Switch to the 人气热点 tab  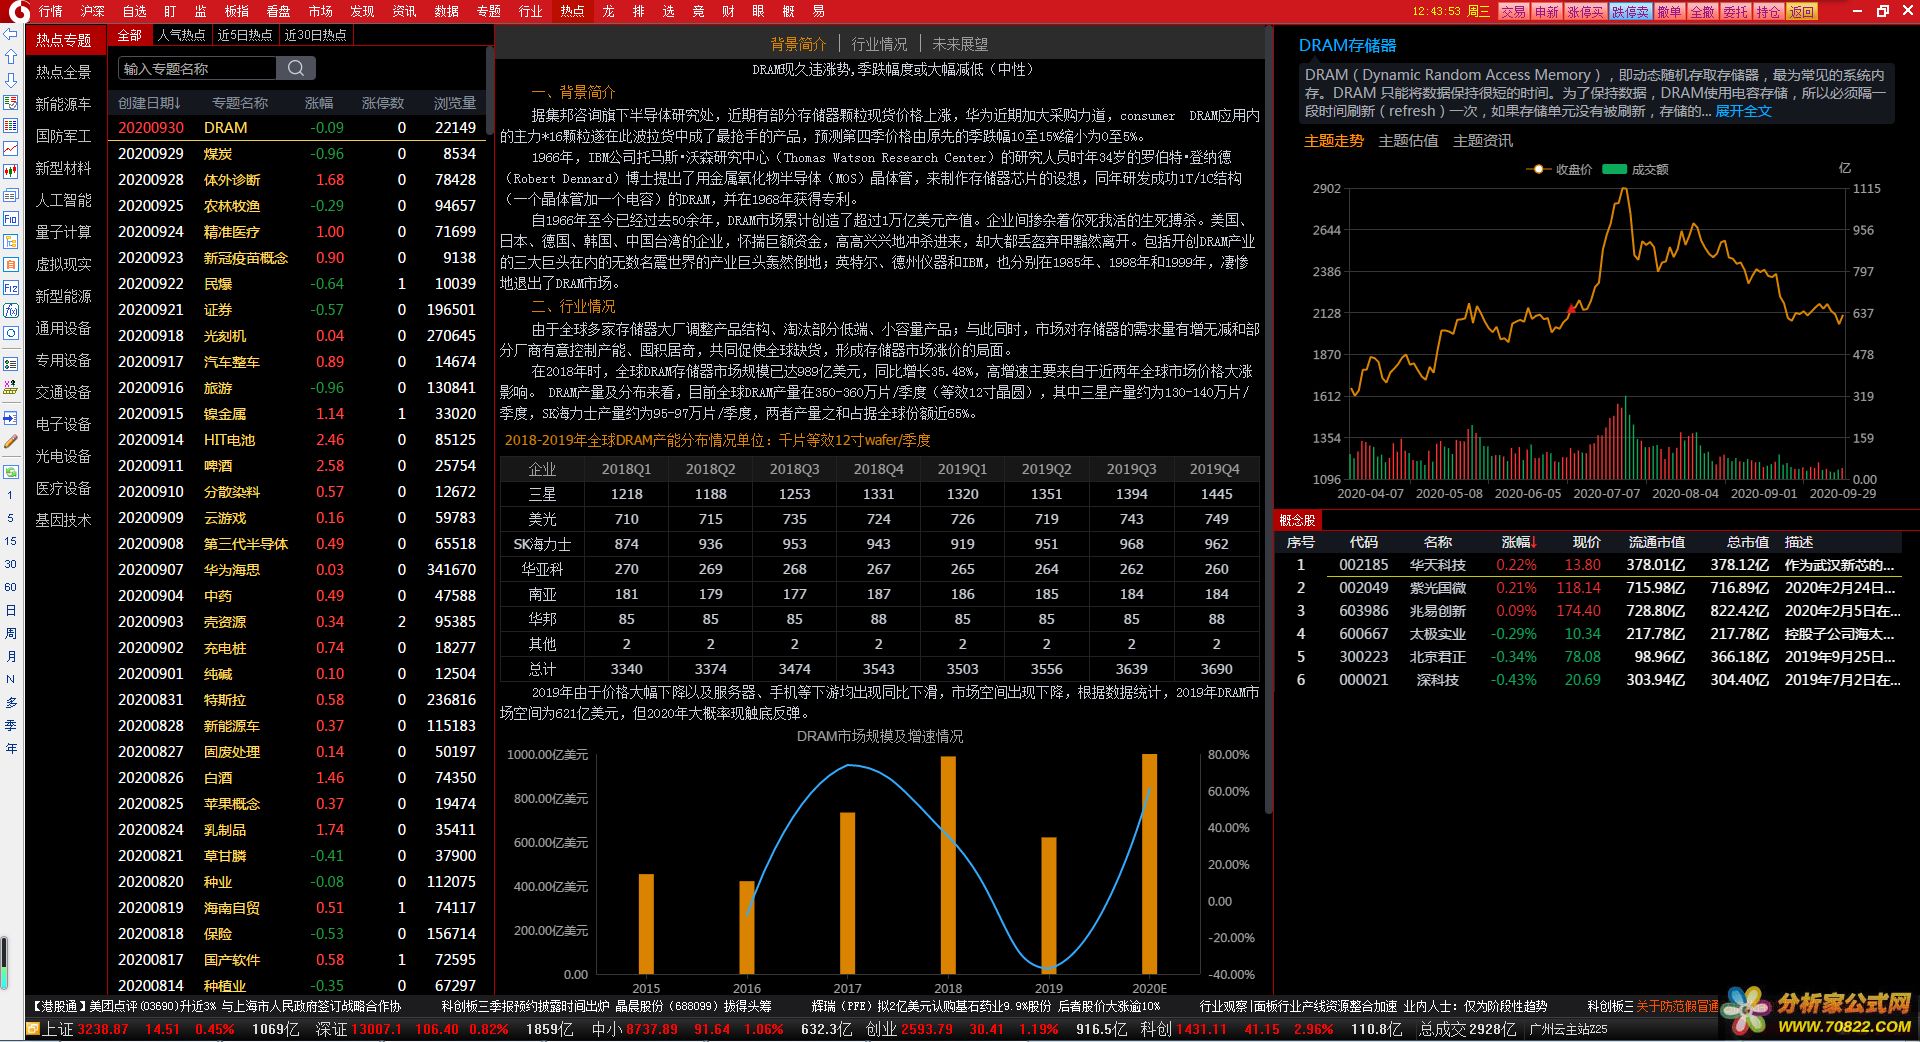181,35
